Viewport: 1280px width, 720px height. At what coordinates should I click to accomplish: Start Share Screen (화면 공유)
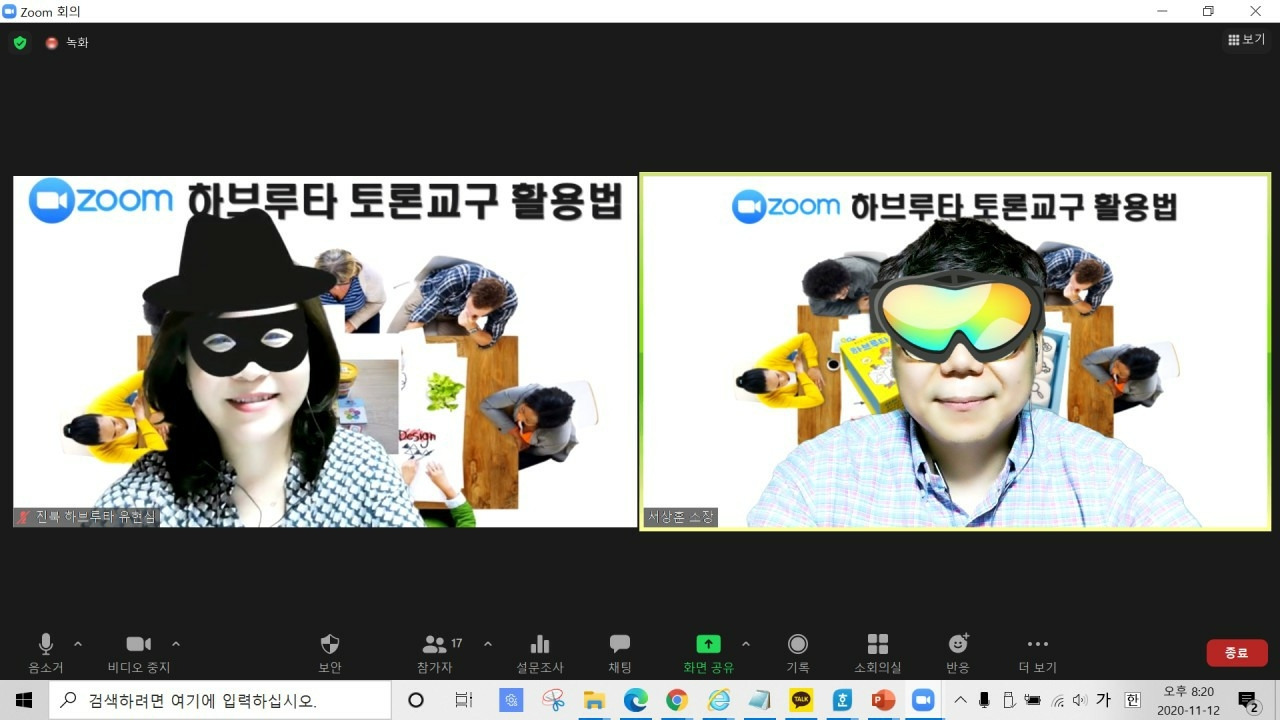click(708, 654)
